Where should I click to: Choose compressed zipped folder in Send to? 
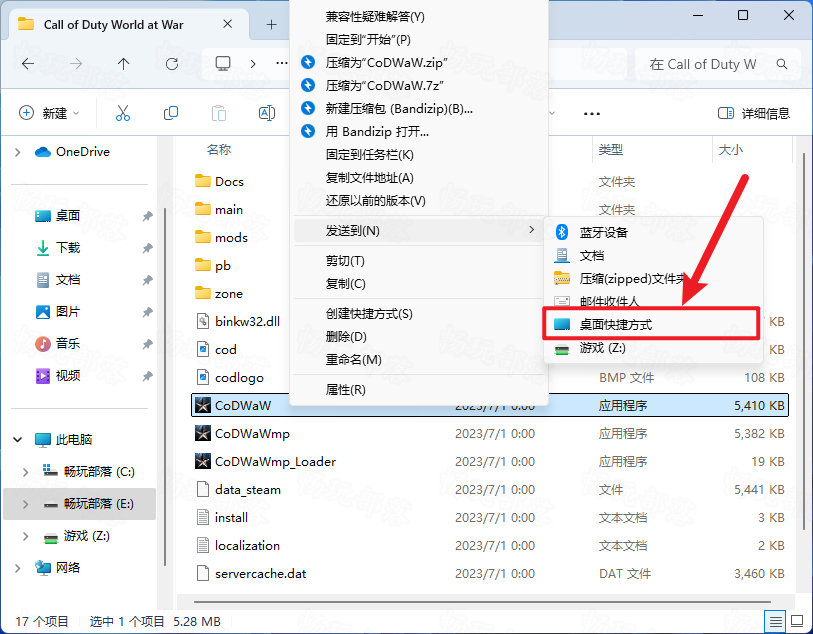[653, 278]
